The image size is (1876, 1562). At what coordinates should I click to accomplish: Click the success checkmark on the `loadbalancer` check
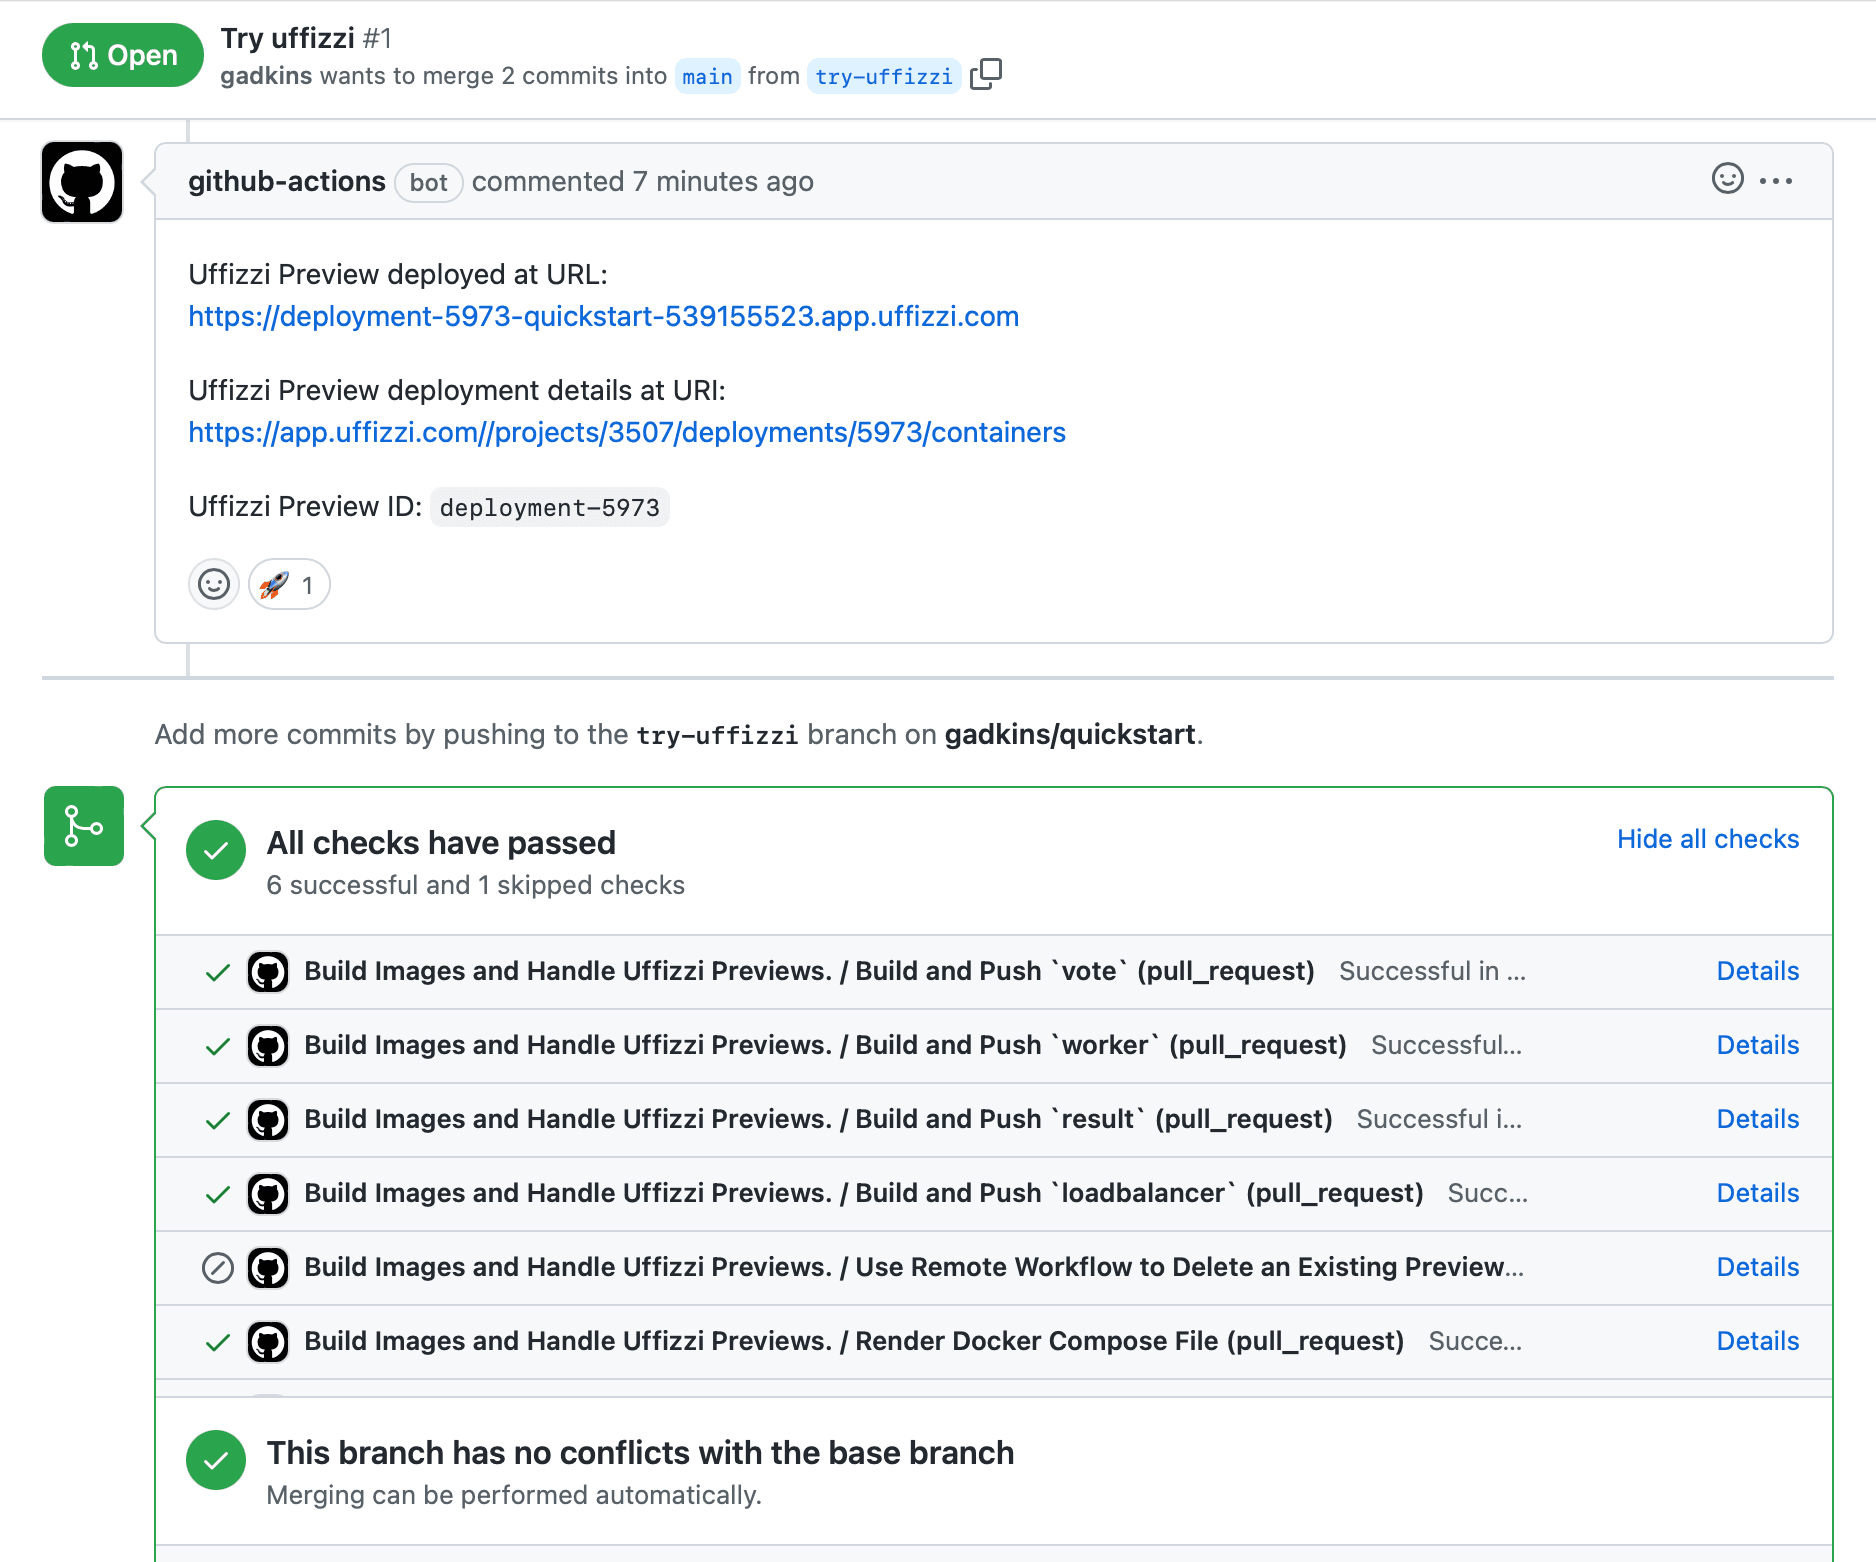point(217,1194)
